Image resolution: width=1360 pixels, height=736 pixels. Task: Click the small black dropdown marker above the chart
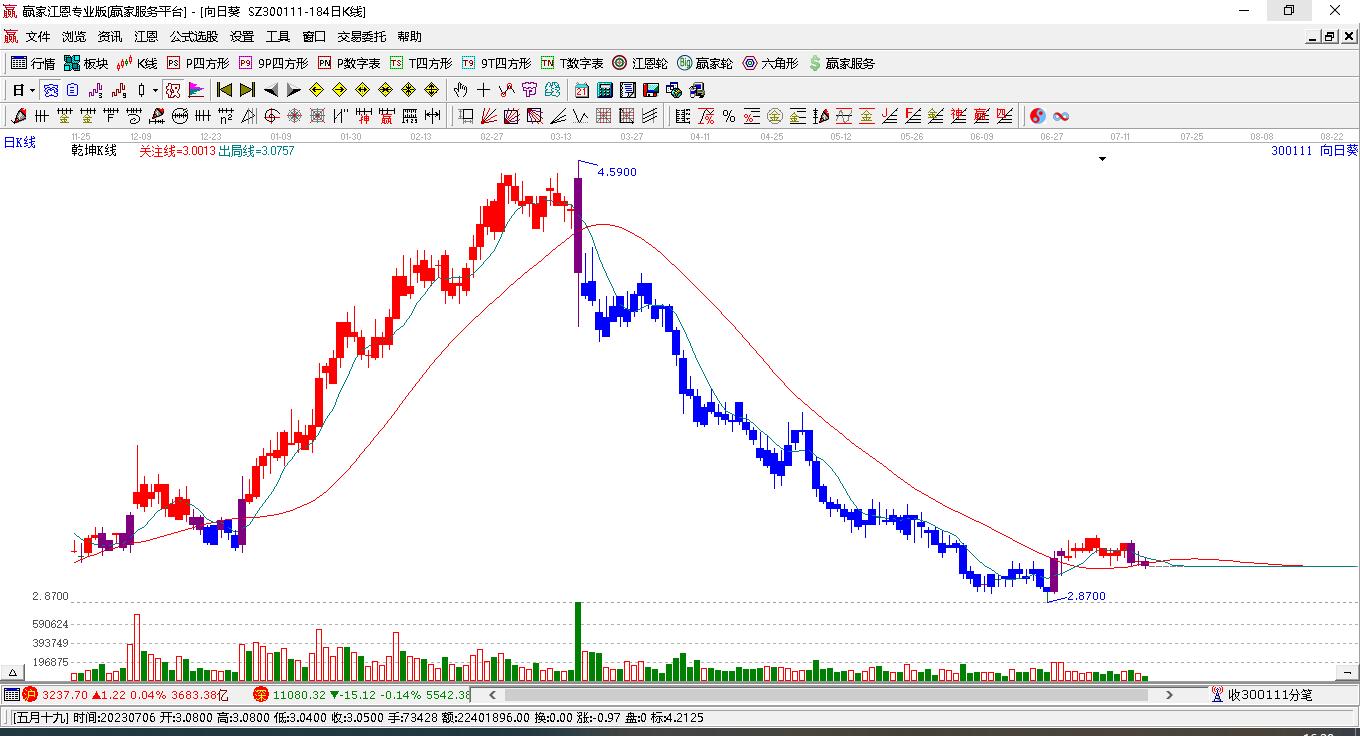click(x=1103, y=159)
